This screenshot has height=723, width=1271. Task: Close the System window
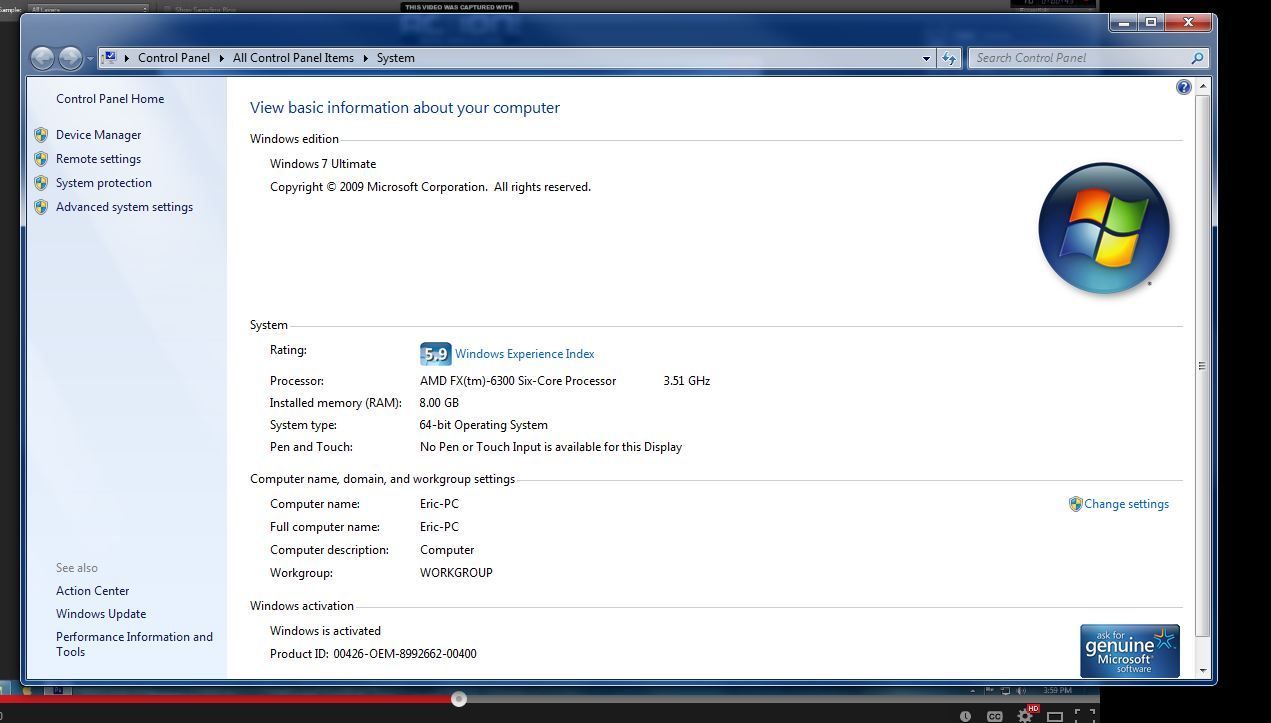pyautogui.click(x=1188, y=22)
